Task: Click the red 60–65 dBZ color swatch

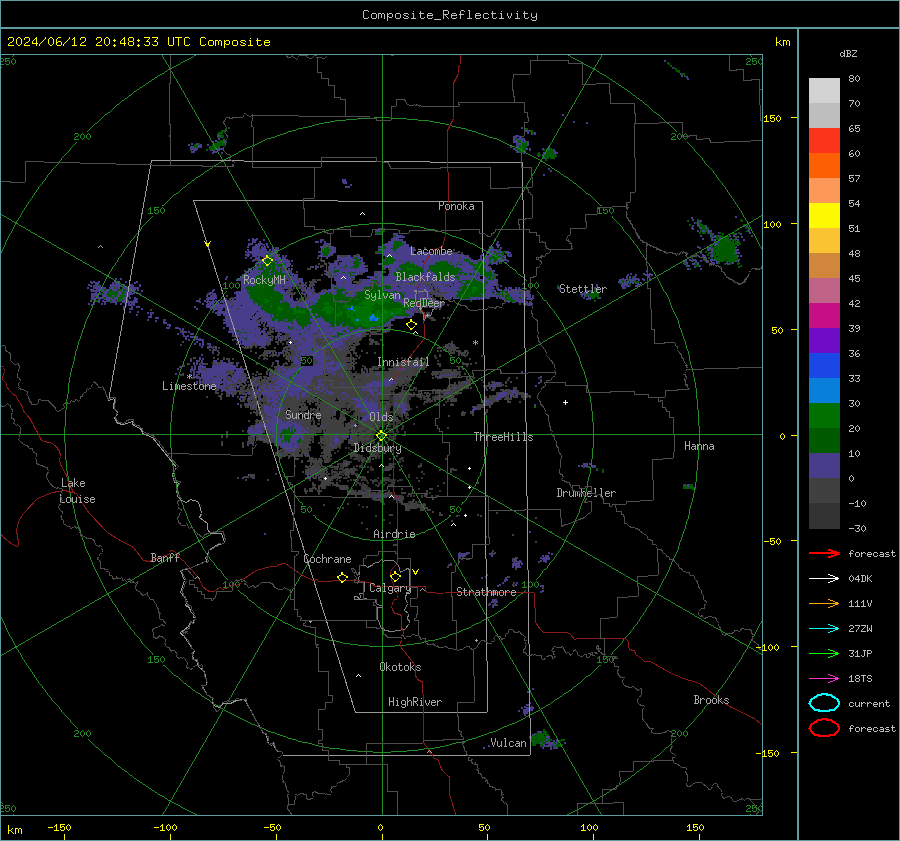Action: (824, 141)
